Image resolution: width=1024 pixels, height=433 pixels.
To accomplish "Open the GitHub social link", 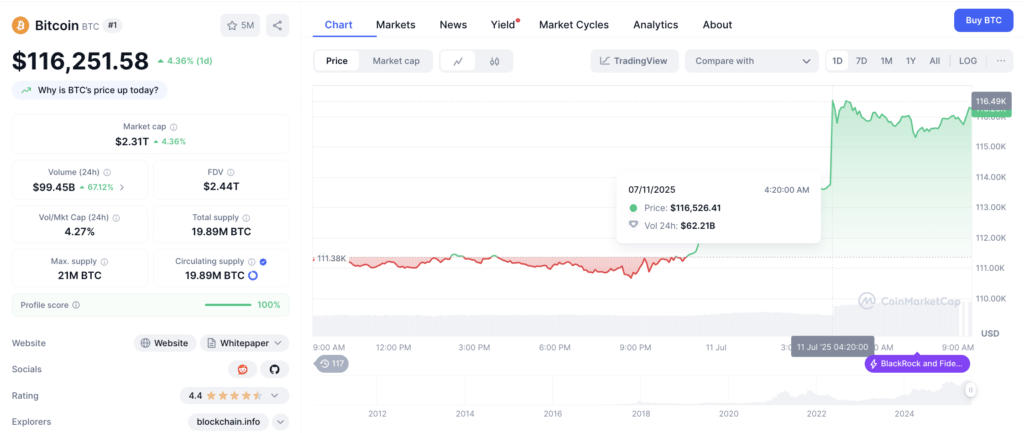I will point(274,369).
